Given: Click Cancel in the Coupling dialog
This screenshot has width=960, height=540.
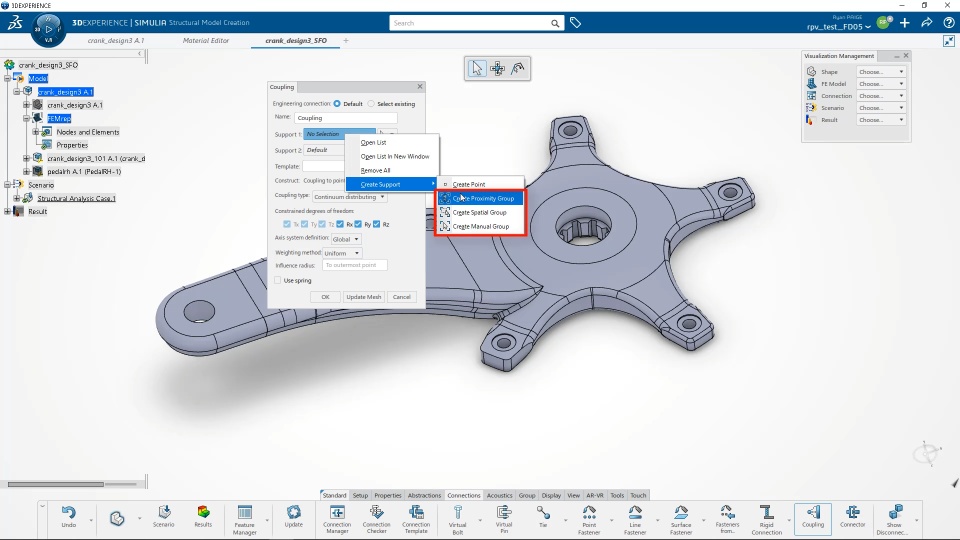Looking at the screenshot, I should (402, 297).
